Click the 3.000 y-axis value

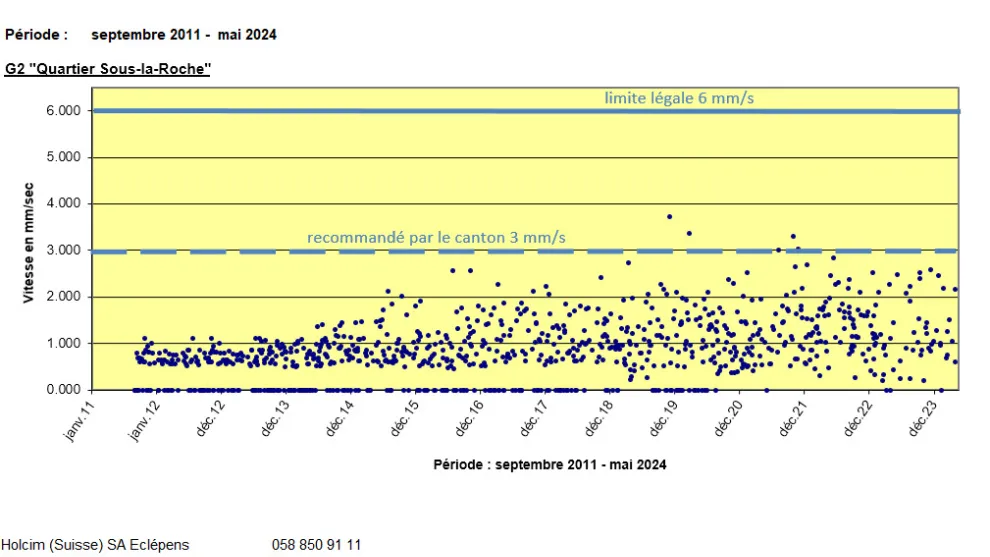pyautogui.click(x=64, y=250)
